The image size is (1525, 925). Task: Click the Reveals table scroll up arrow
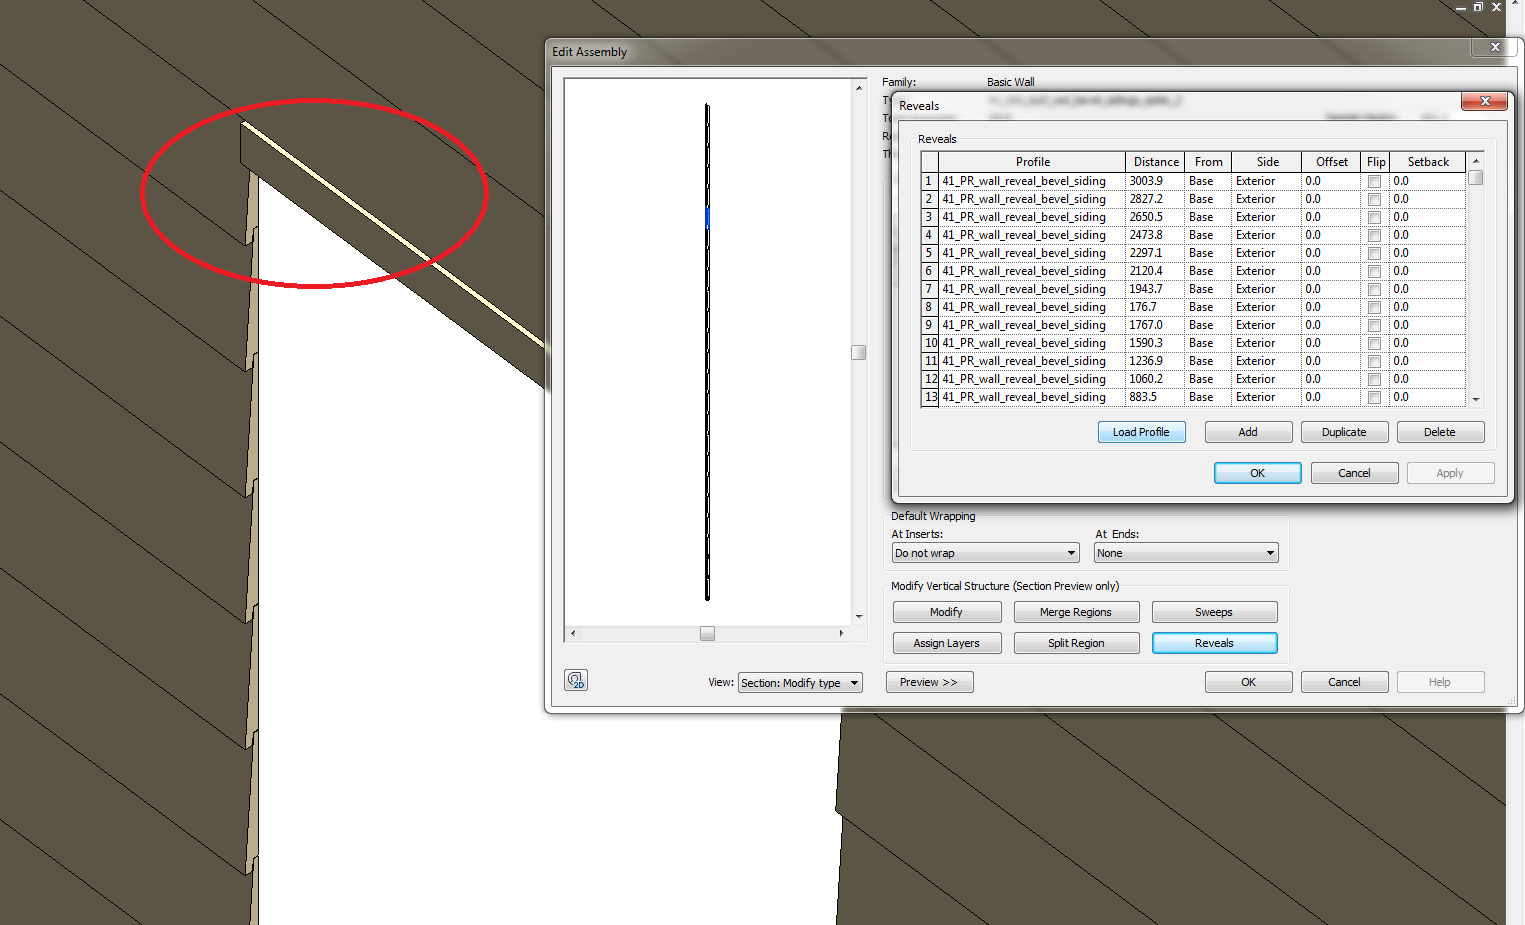tap(1476, 161)
